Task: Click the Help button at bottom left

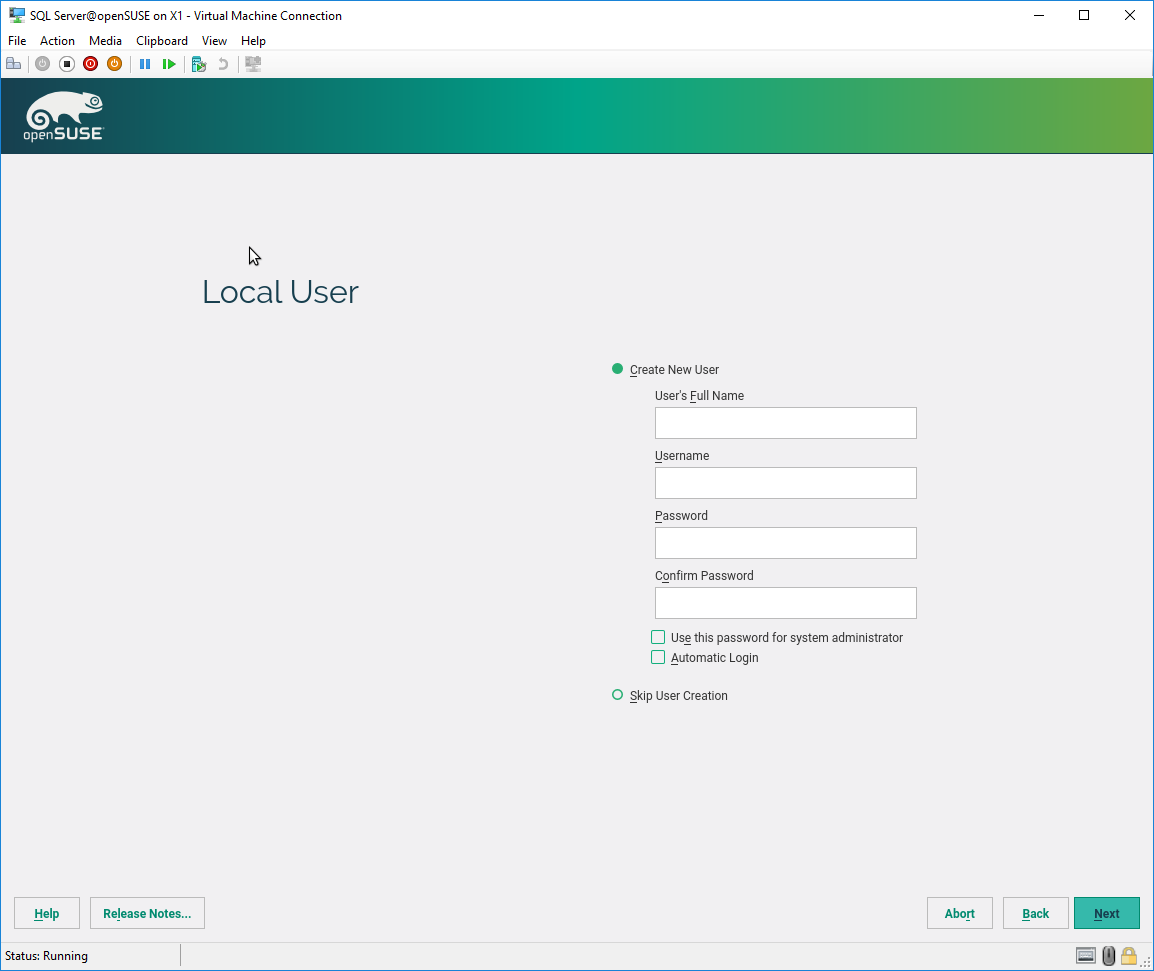Action: click(47, 913)
